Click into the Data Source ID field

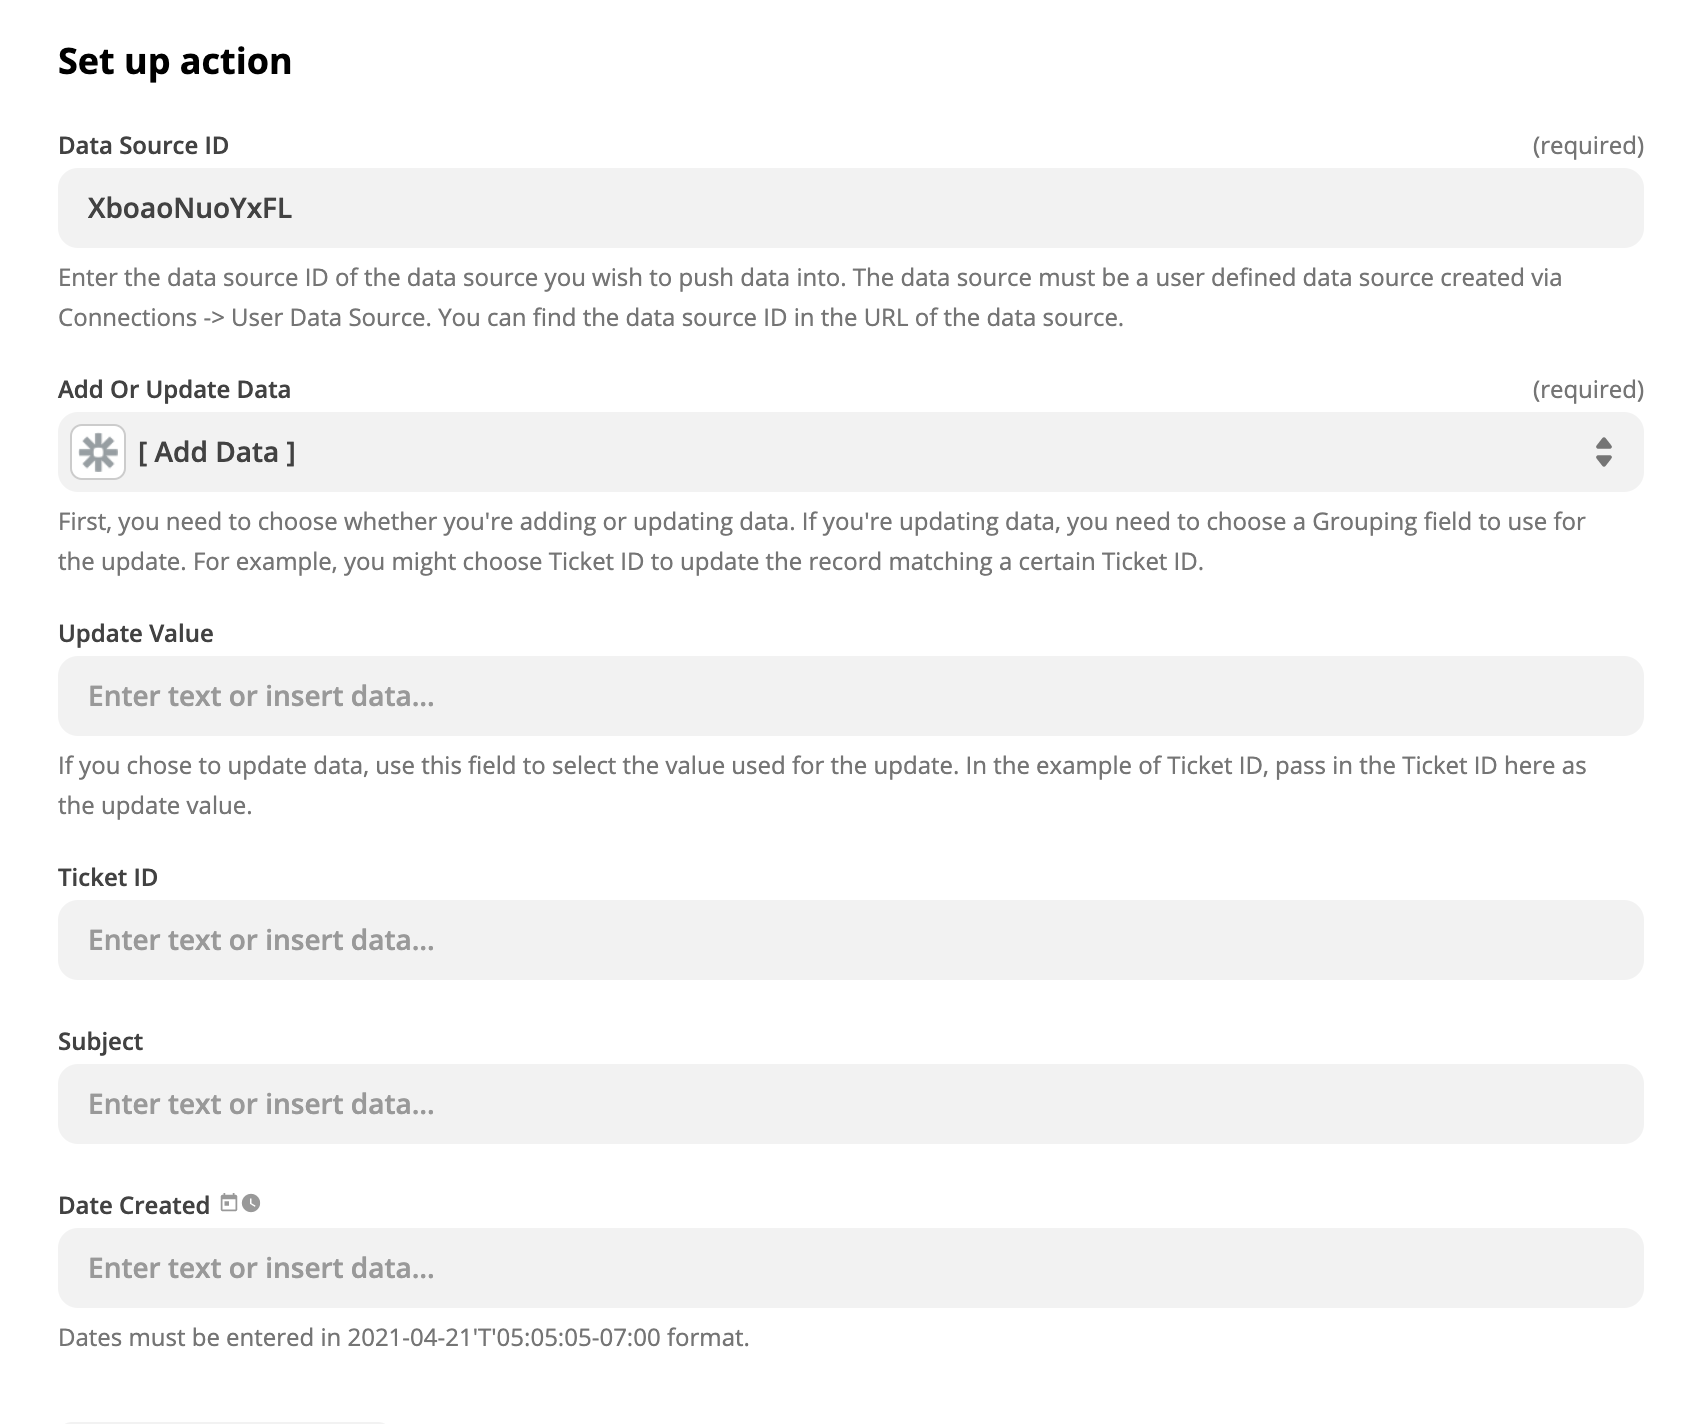850,208
